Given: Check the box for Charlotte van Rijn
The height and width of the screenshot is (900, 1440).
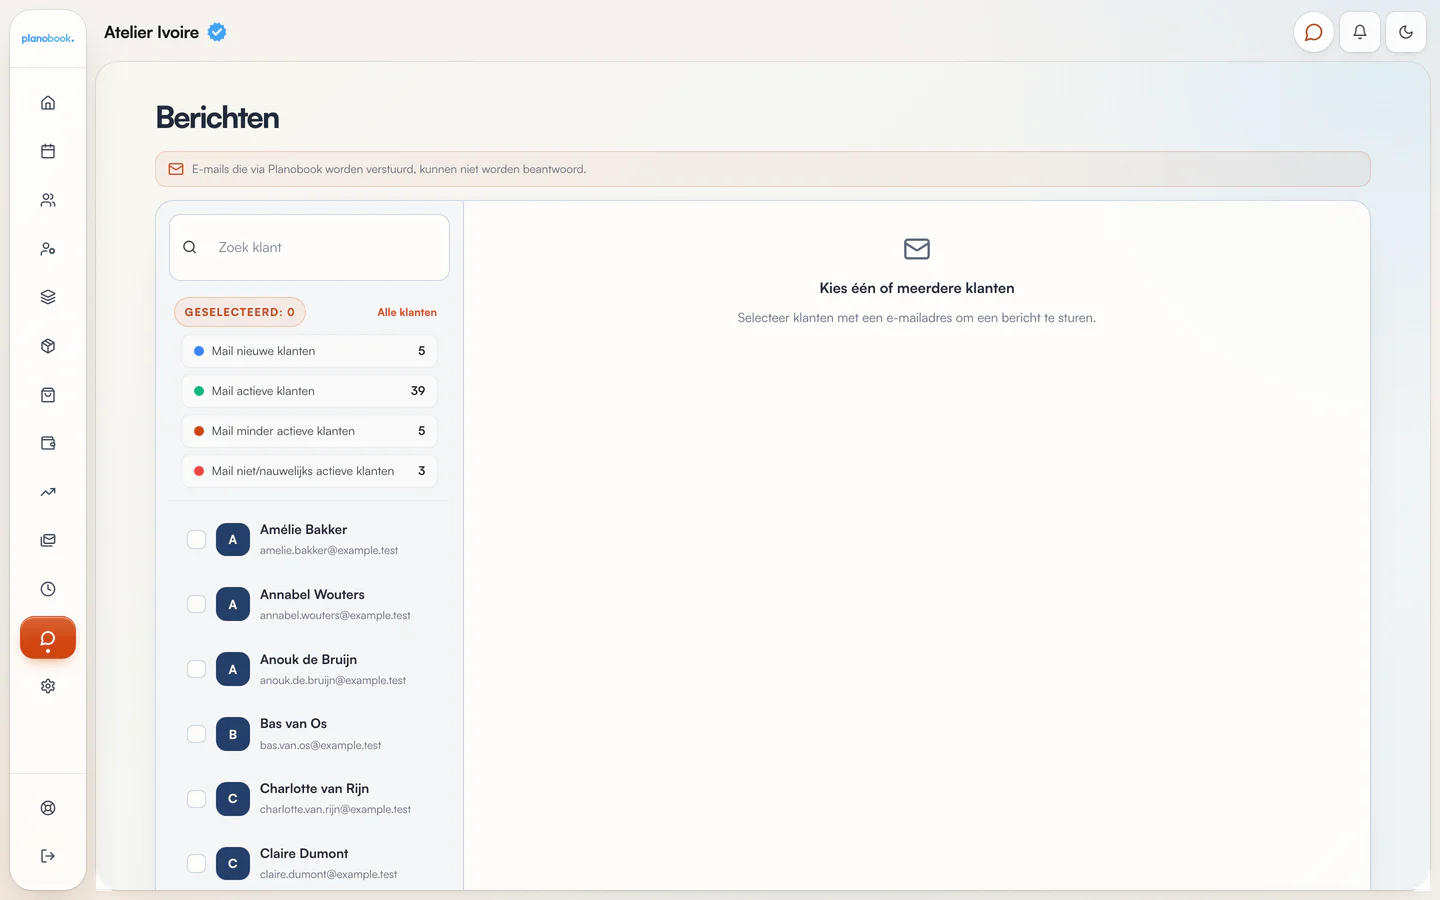Looking at the screenshot, I should coord(197,799).
